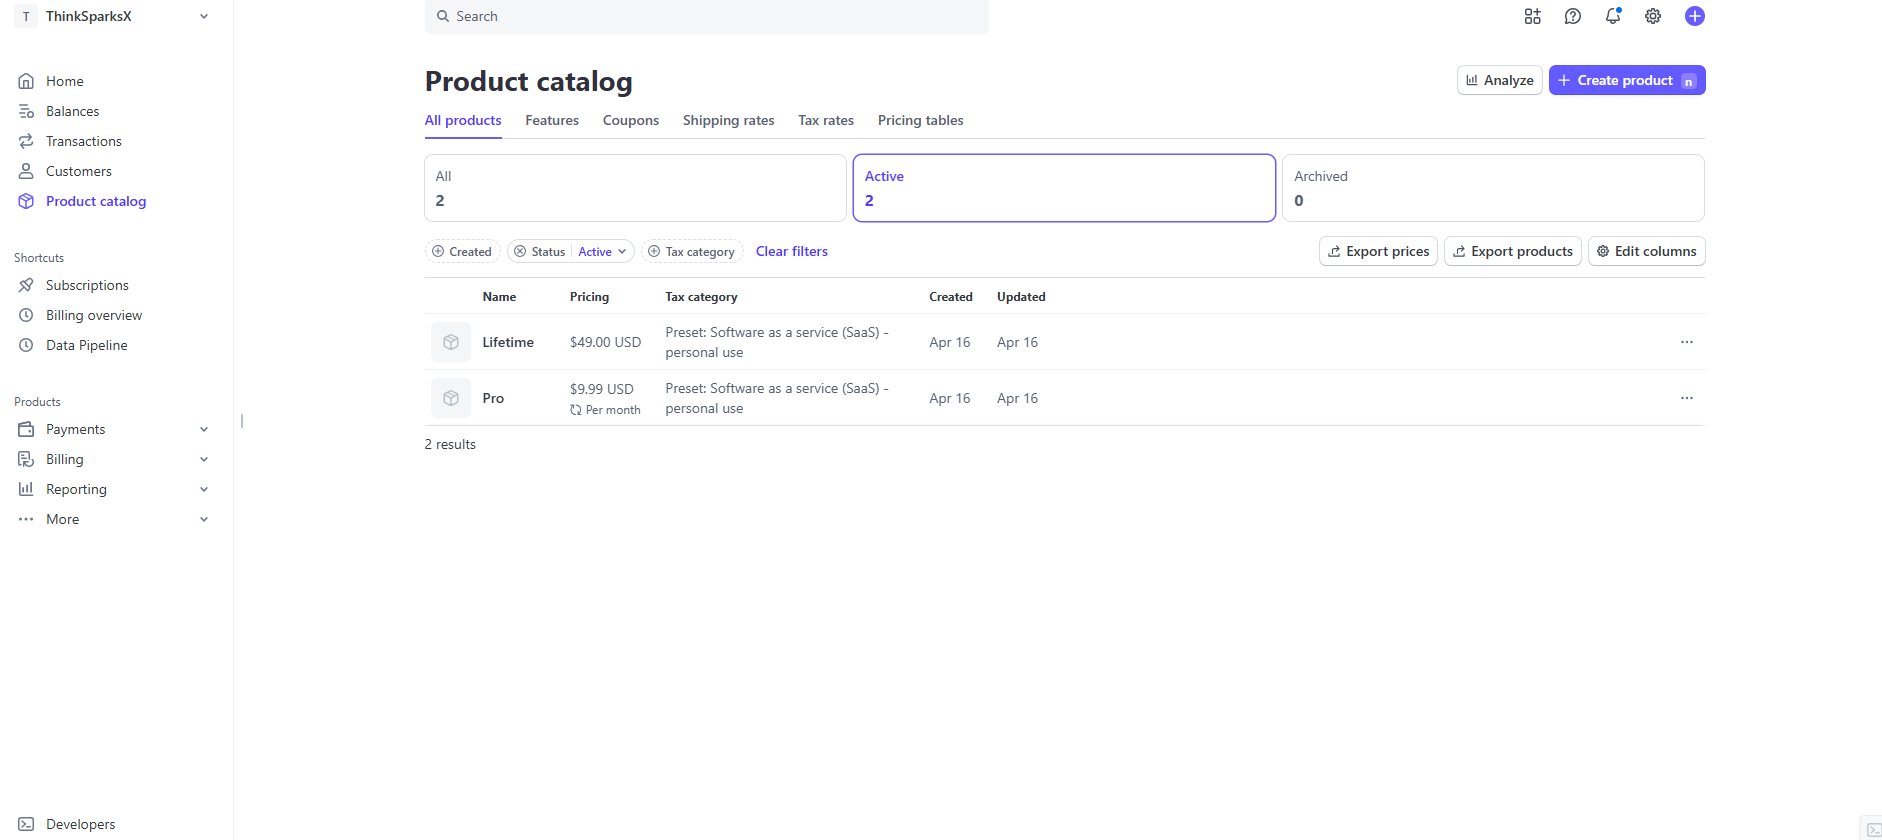Click the Billing invoice icon
Viewport: 1882px width, 840px height.
26,459
